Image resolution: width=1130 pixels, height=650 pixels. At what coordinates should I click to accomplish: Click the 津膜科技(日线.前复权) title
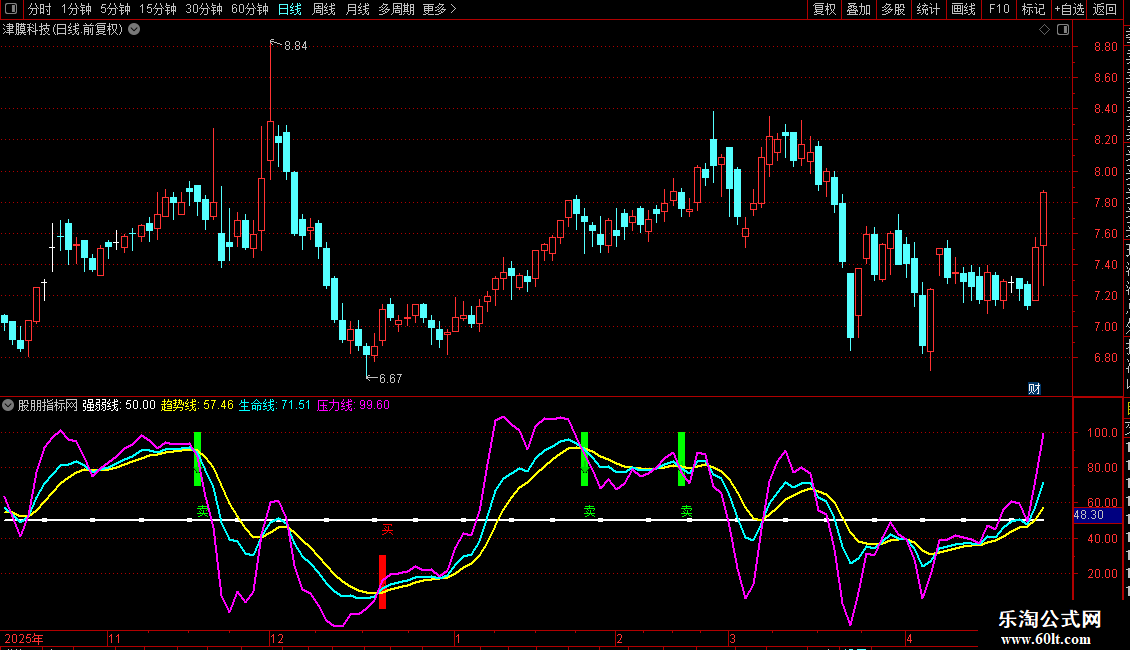tap(63, 30)
